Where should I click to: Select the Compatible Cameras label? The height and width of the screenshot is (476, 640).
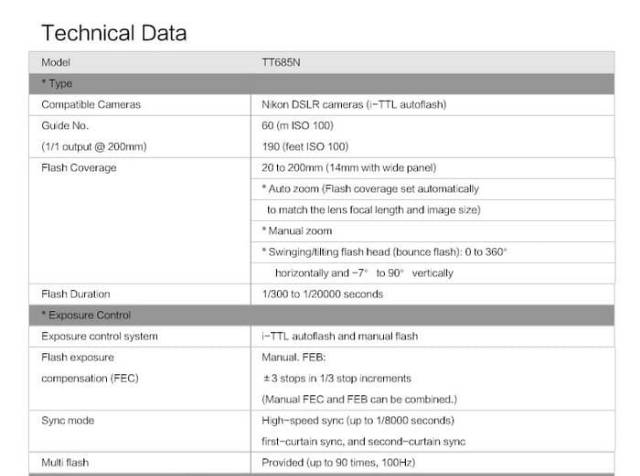[91, 104]
